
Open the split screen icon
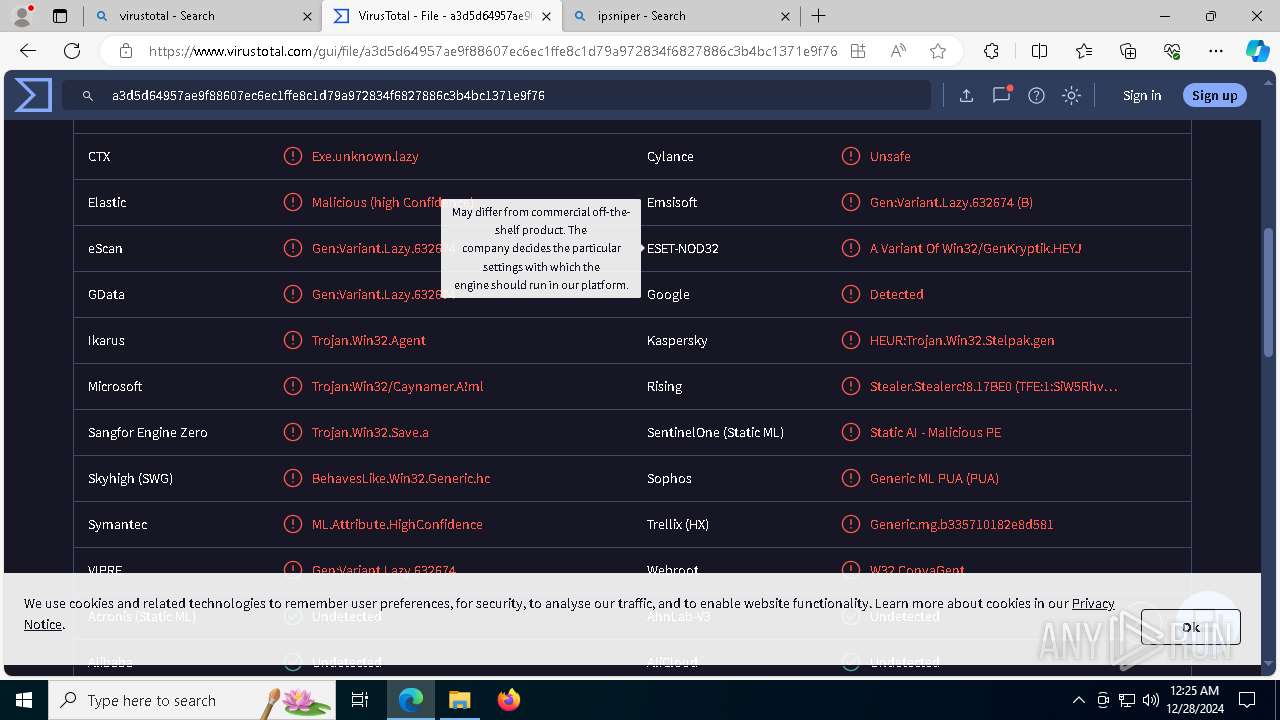(1039, 51)
